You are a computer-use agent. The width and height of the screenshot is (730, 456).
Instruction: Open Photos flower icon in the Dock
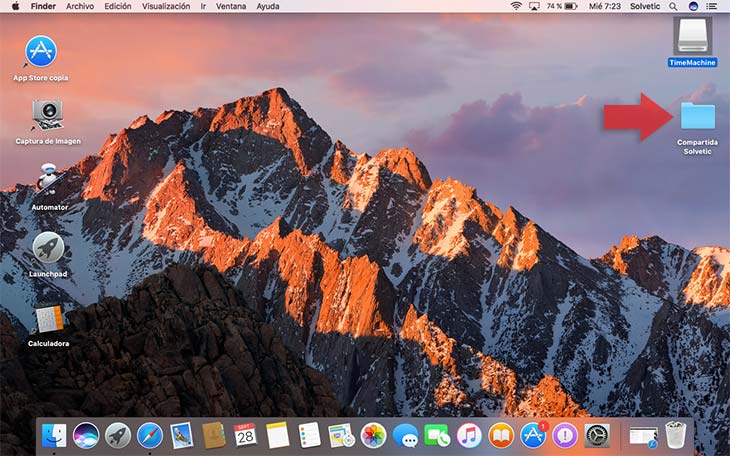coord(373,436)
